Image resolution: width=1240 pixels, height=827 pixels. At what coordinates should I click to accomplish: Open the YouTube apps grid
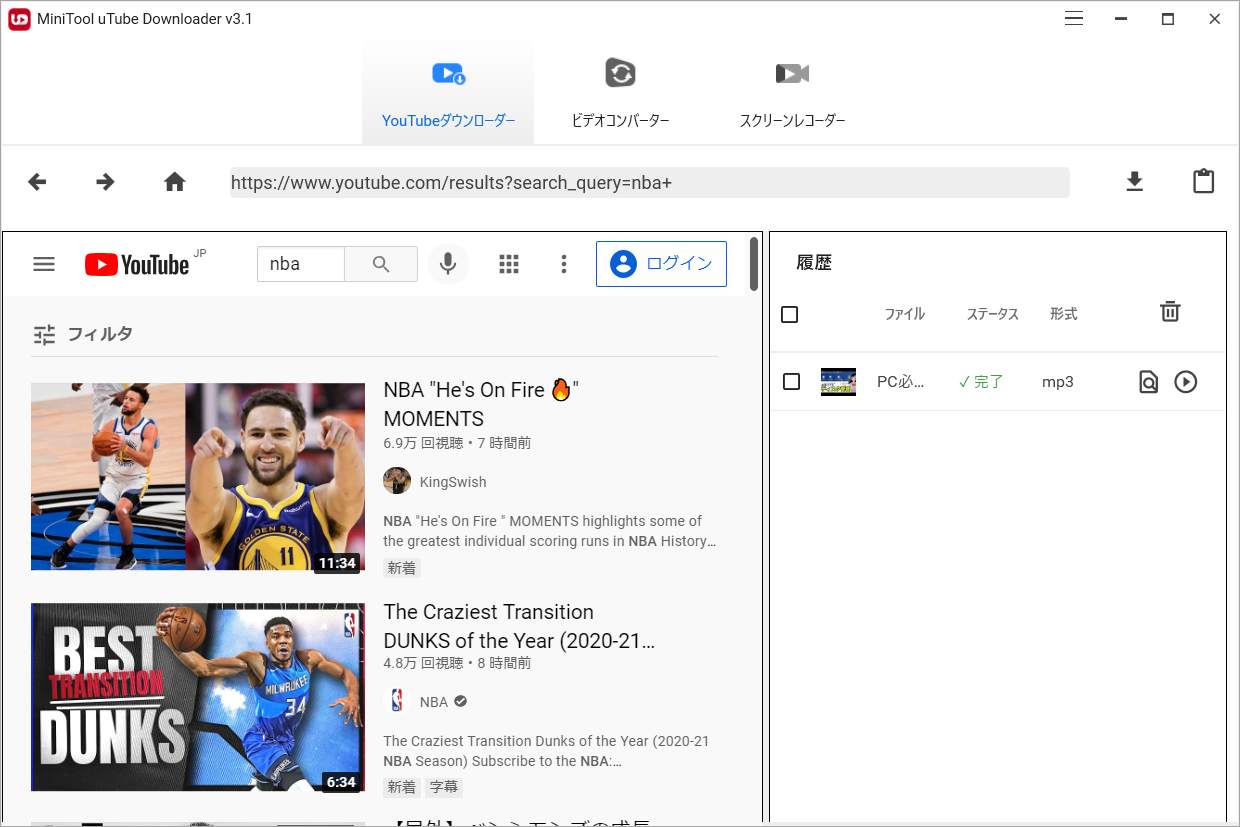point(509,264)
